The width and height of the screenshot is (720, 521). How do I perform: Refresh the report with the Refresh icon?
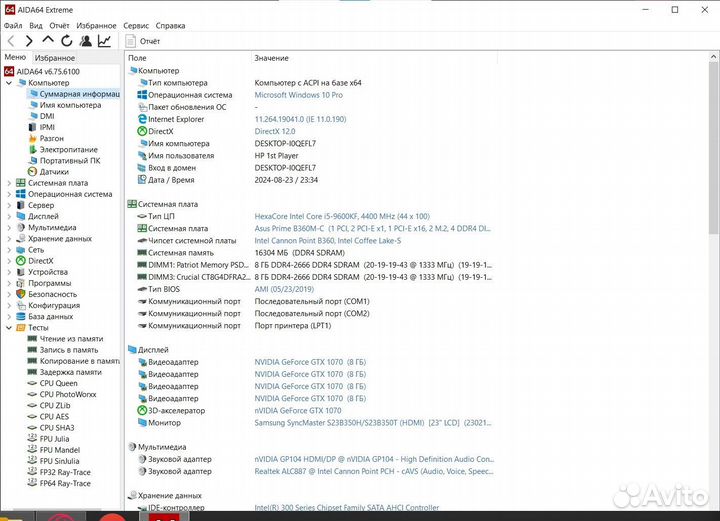click(x=67, y=41)
